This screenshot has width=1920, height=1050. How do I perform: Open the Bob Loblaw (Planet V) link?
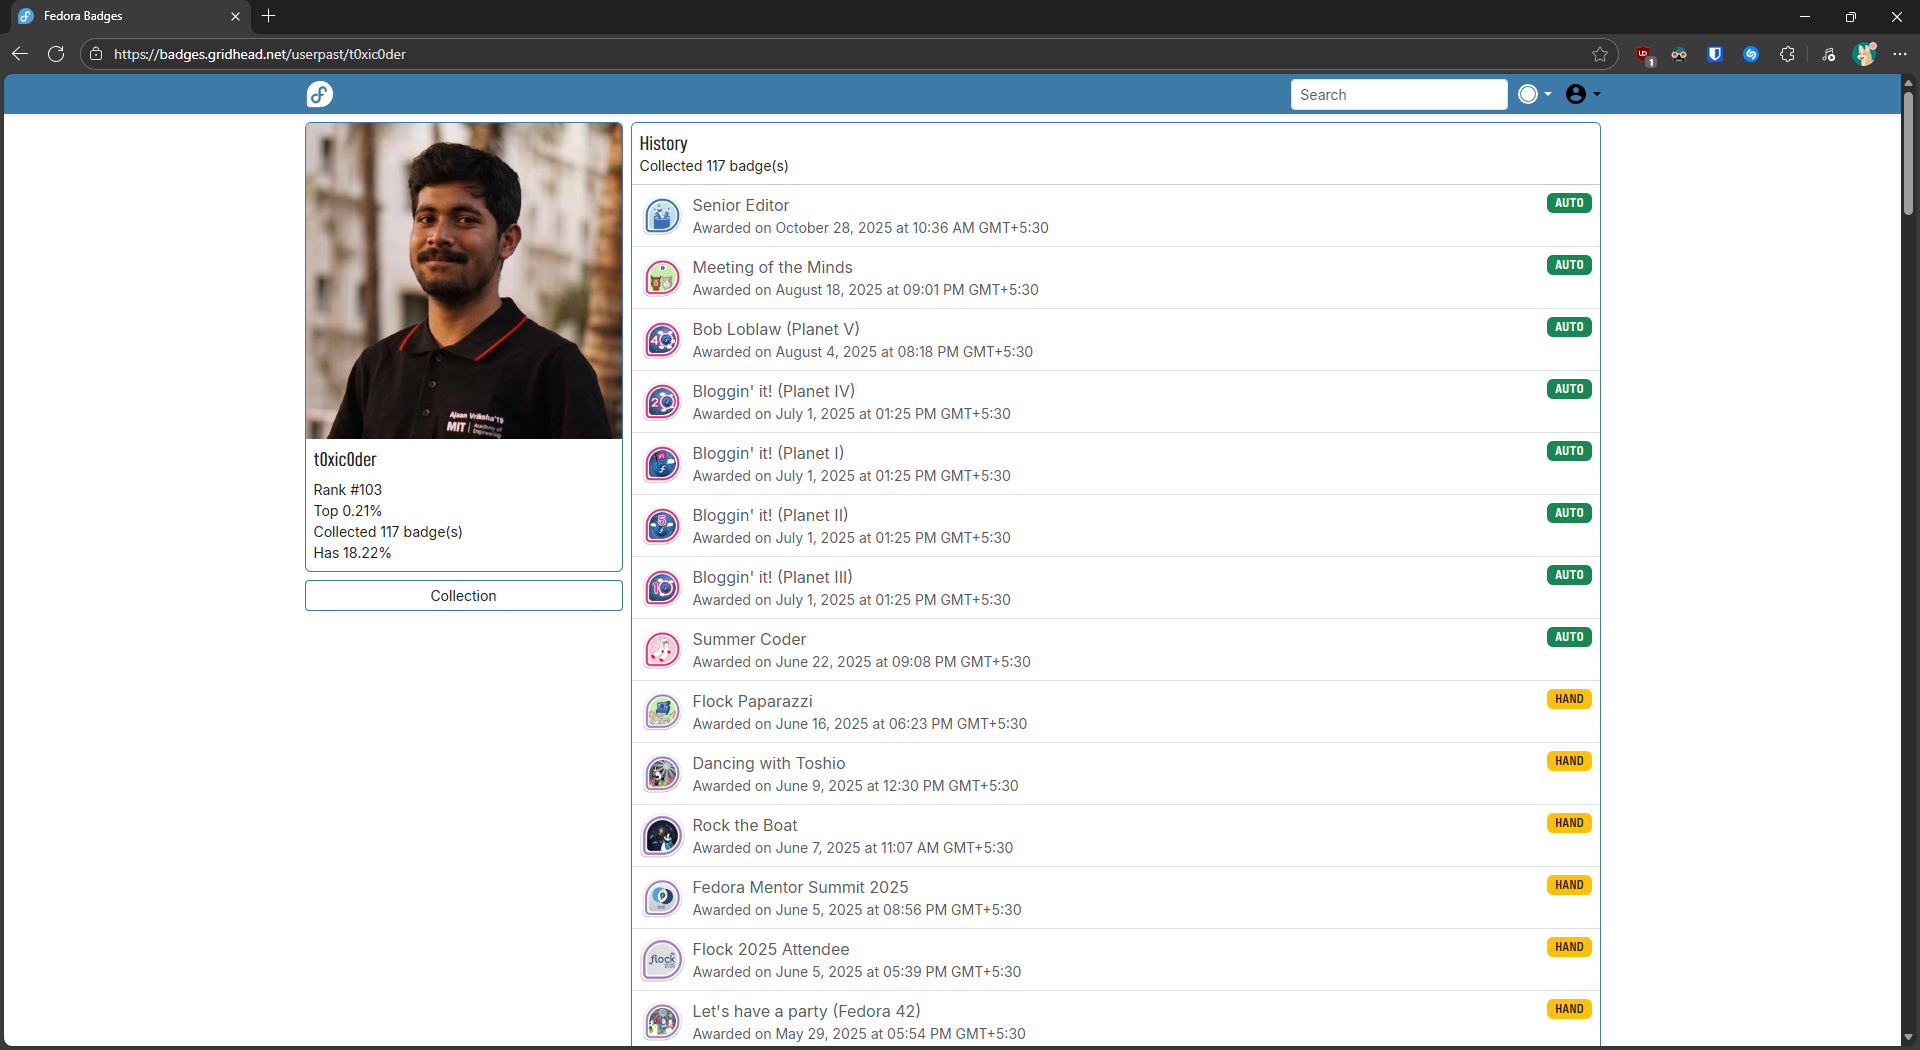pyautogui.click(x=775, y=329)
